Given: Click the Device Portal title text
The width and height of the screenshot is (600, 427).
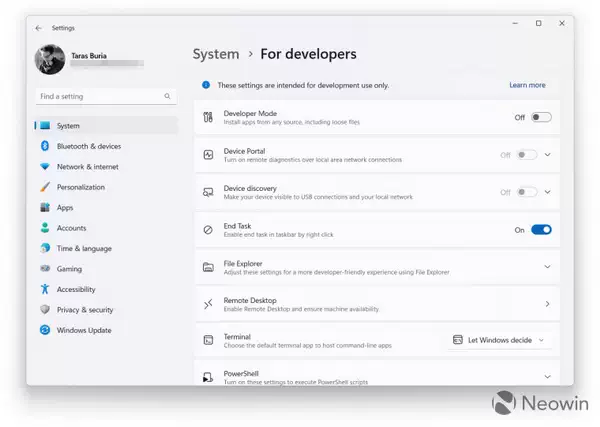Looking at the screenshot, I should pos(244,151).
